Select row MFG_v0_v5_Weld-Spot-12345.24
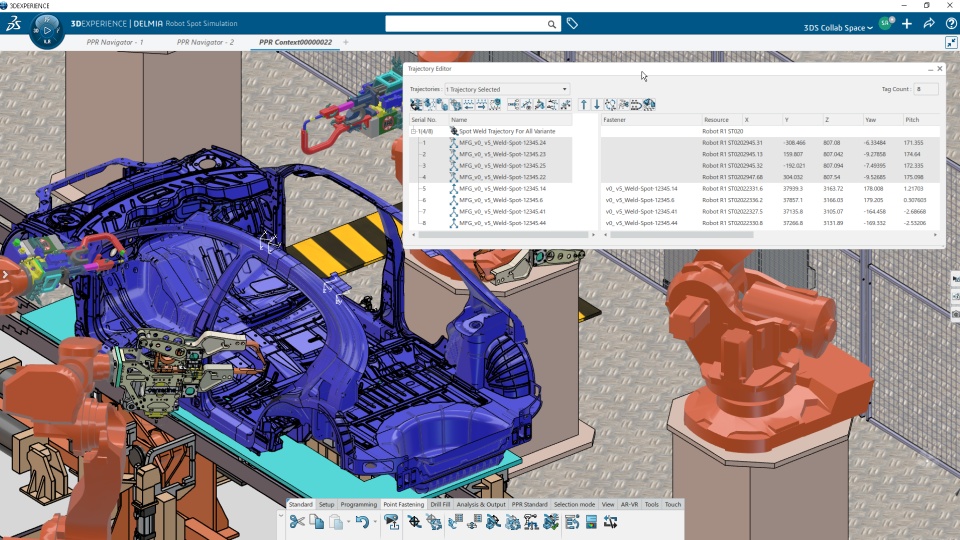 tap(502, 143)
